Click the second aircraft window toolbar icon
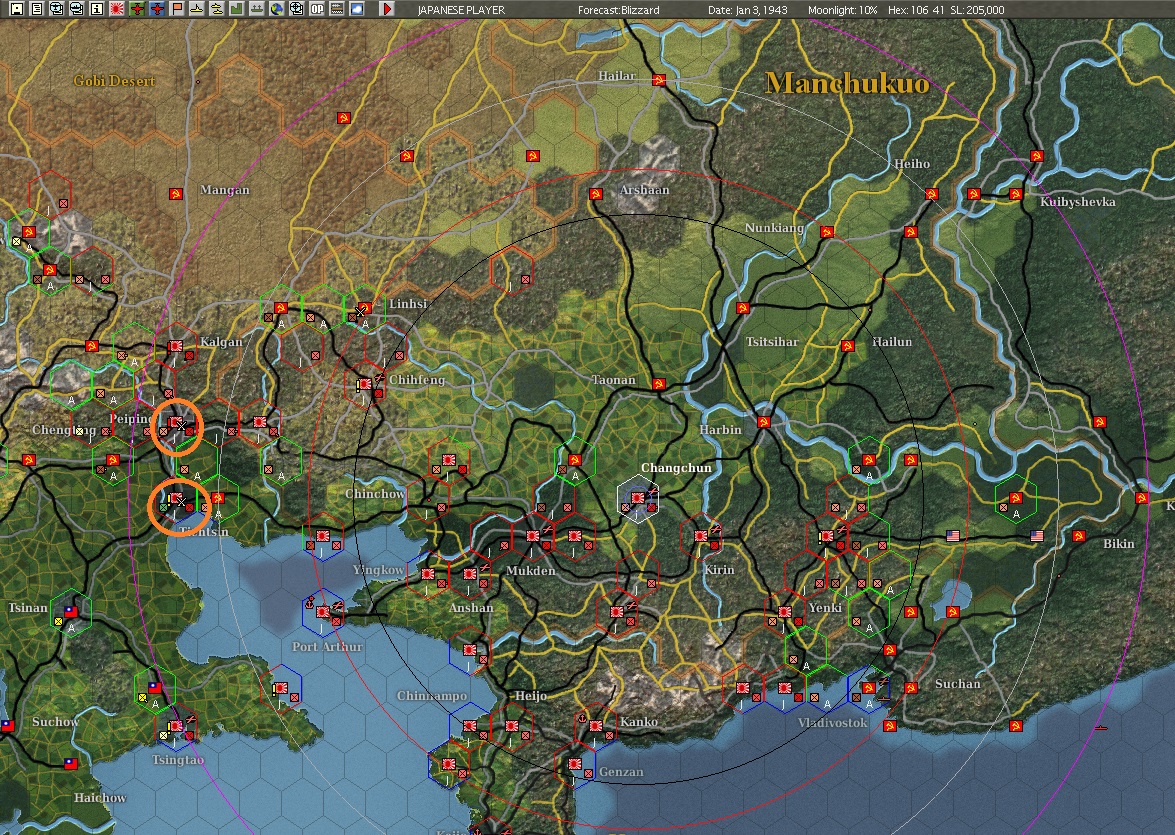This screenshot has height=835, width=1175. pyautogui.click(x=76, y=9)
